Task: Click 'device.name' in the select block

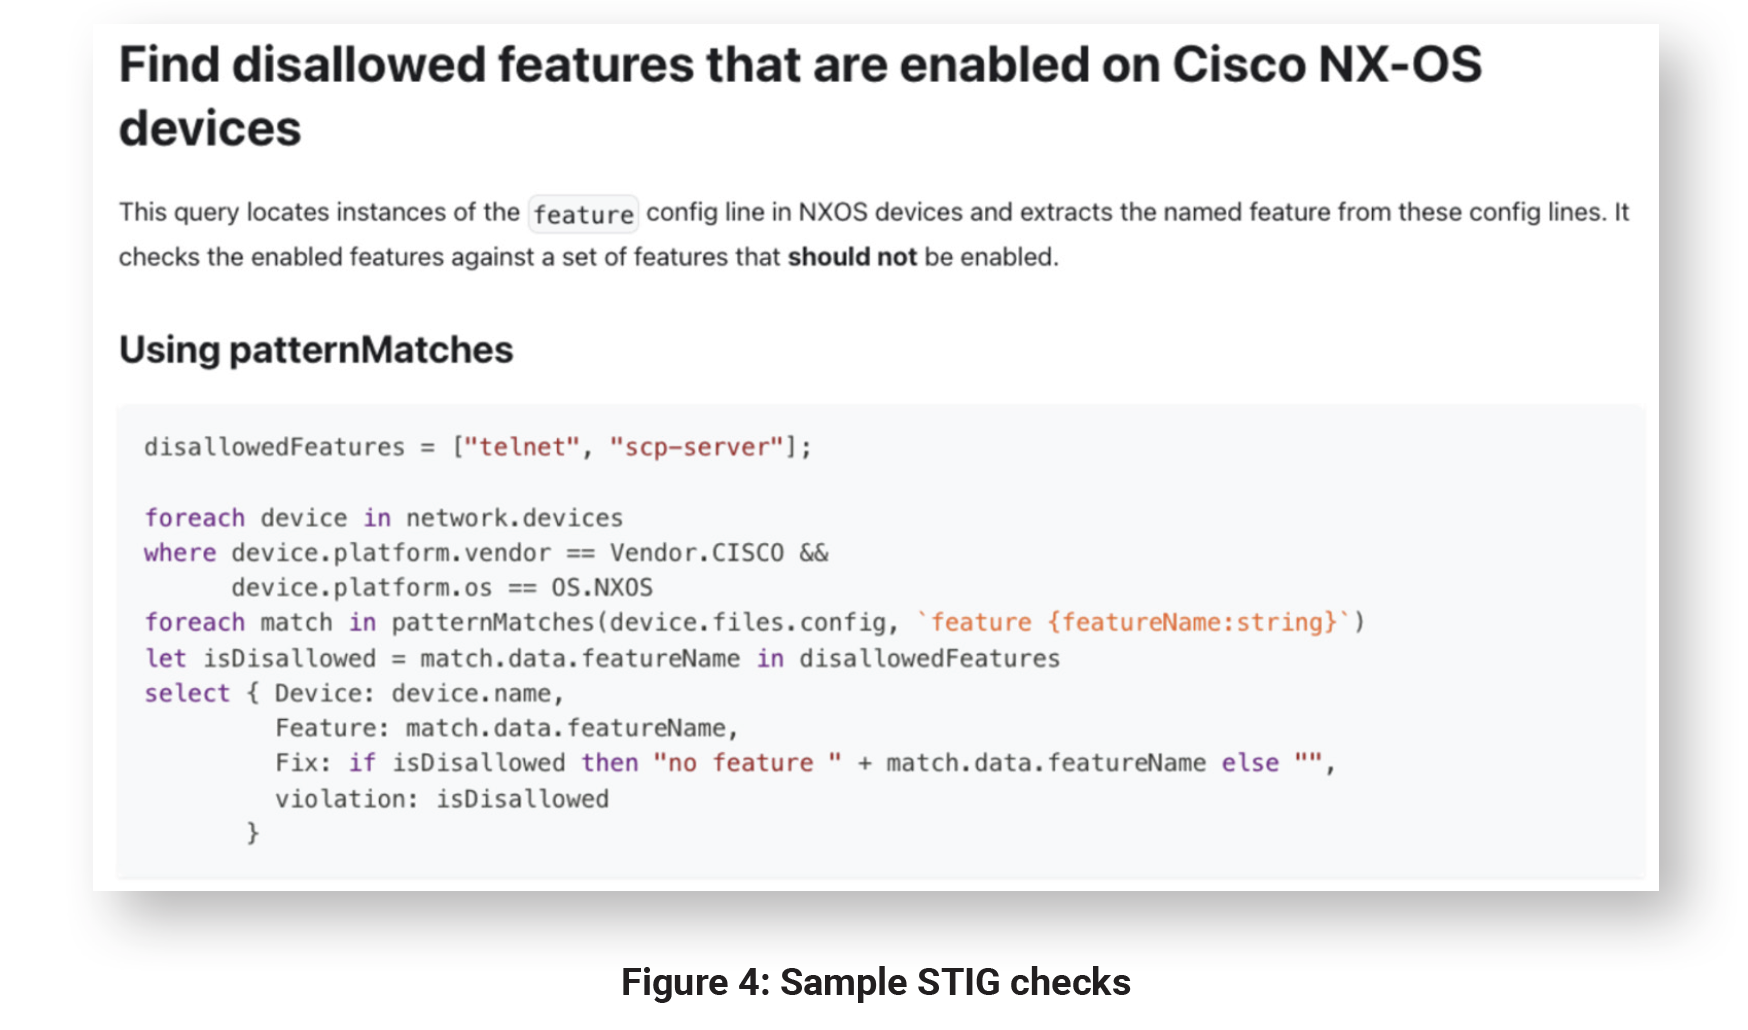Action: coord(470,694)
